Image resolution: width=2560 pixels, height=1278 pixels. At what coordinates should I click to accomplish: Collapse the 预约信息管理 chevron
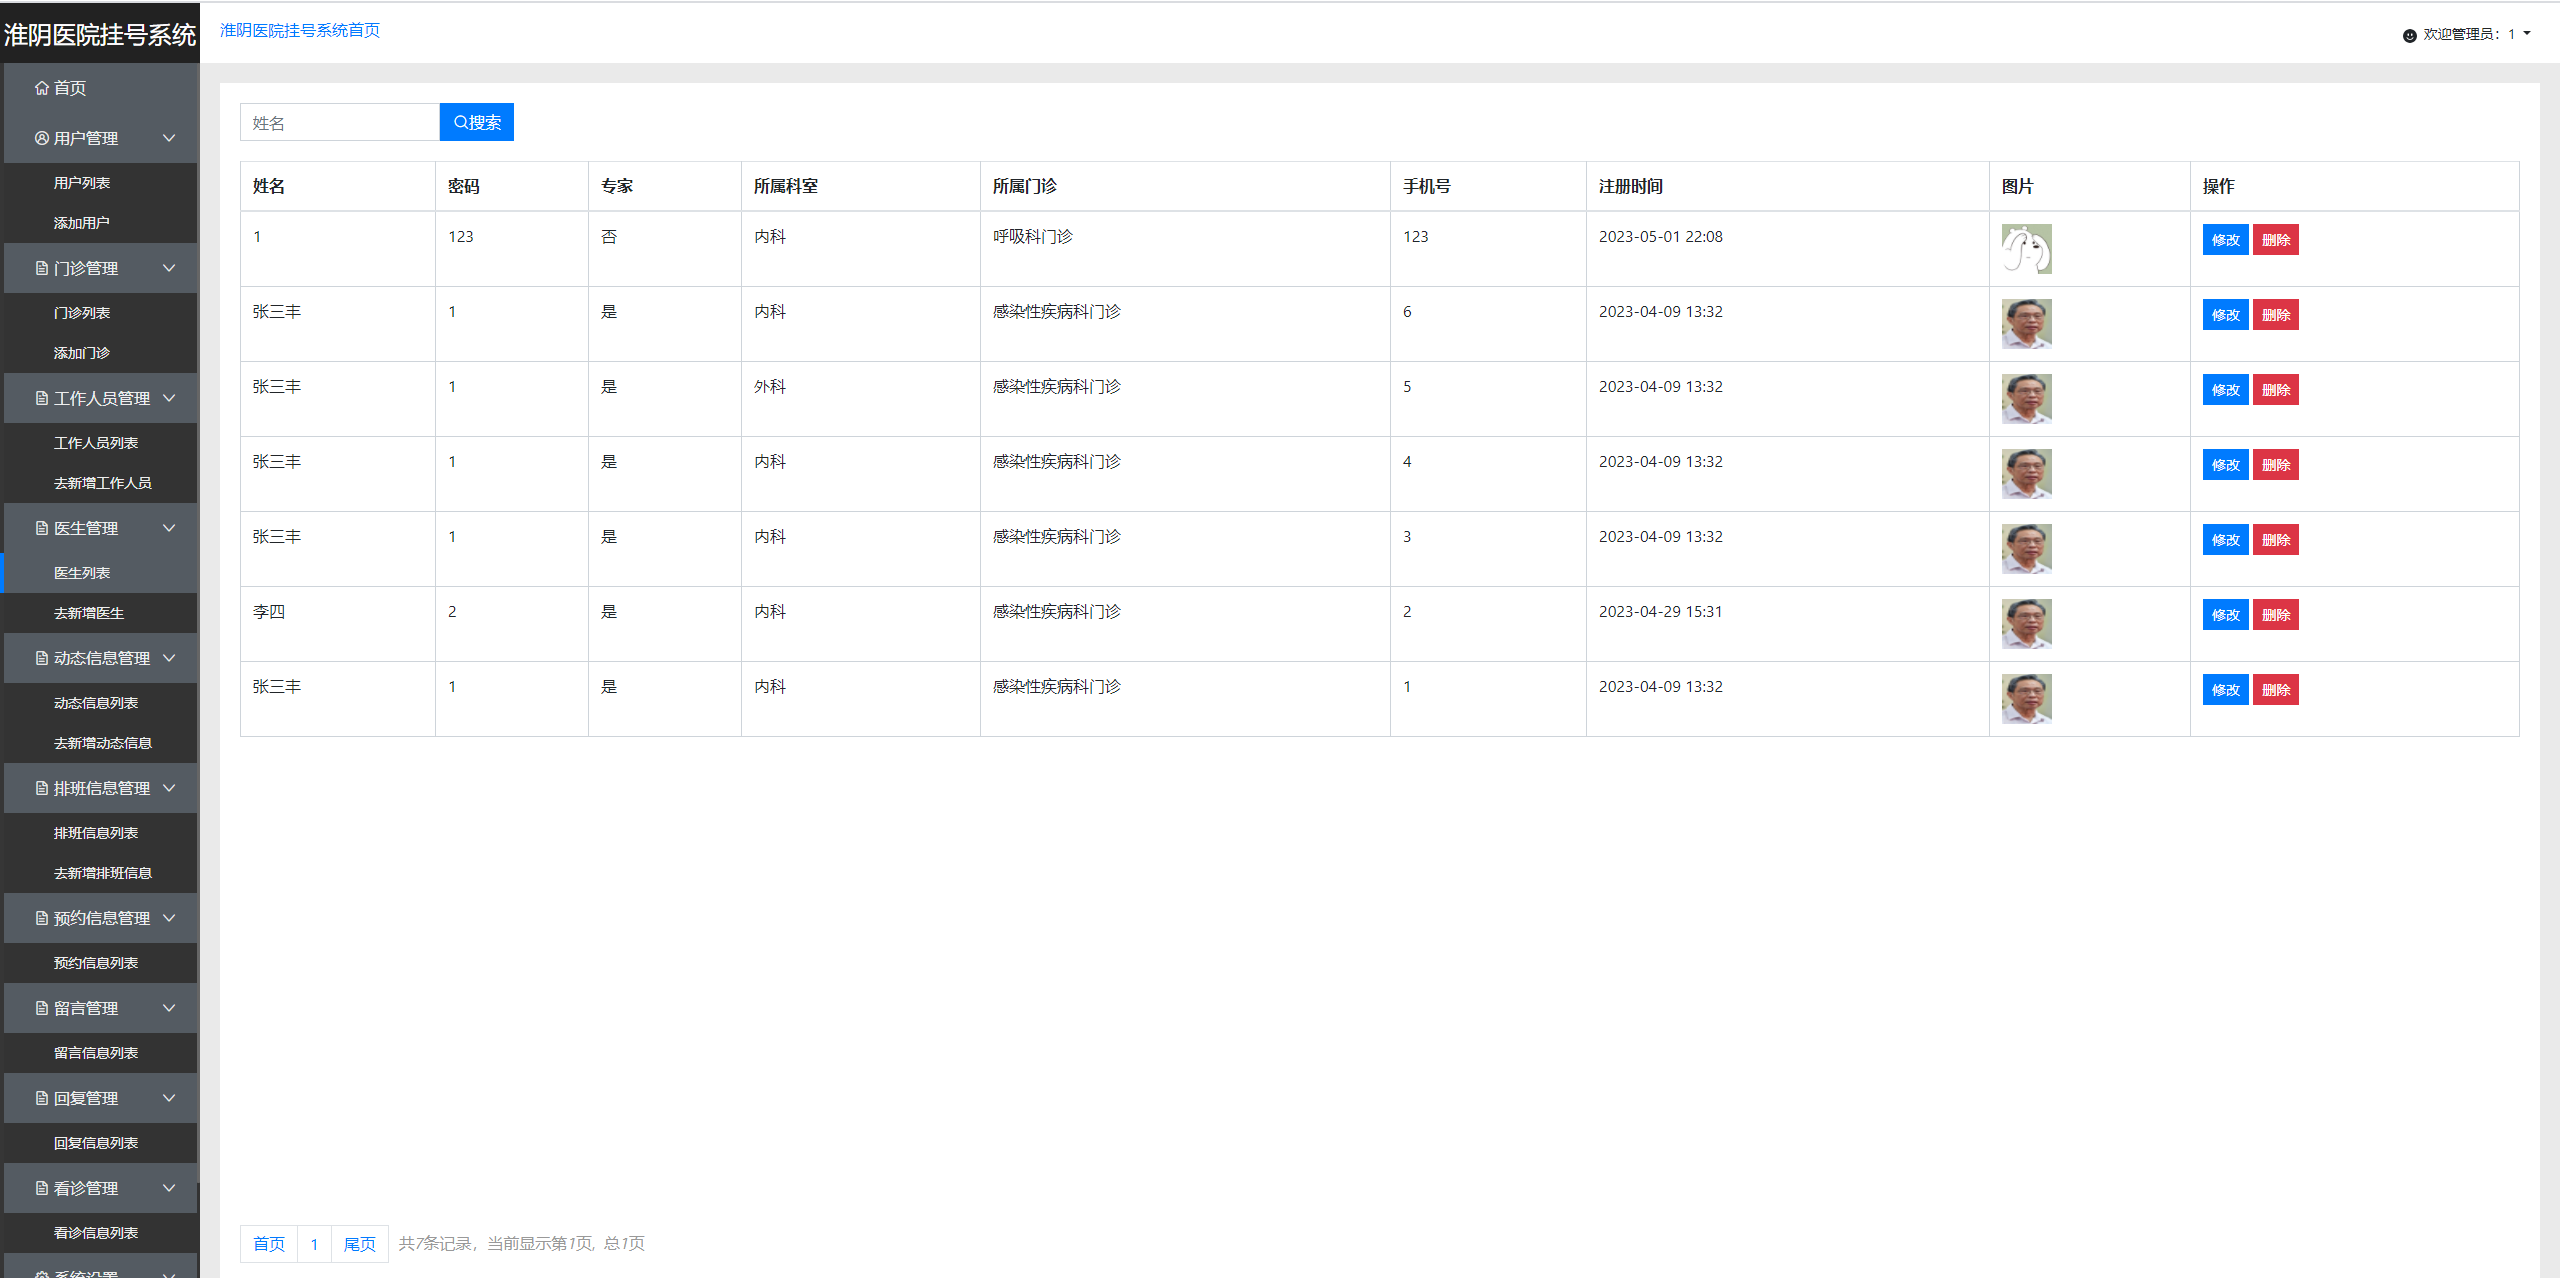pyautogui.click(x=169, y=918)
